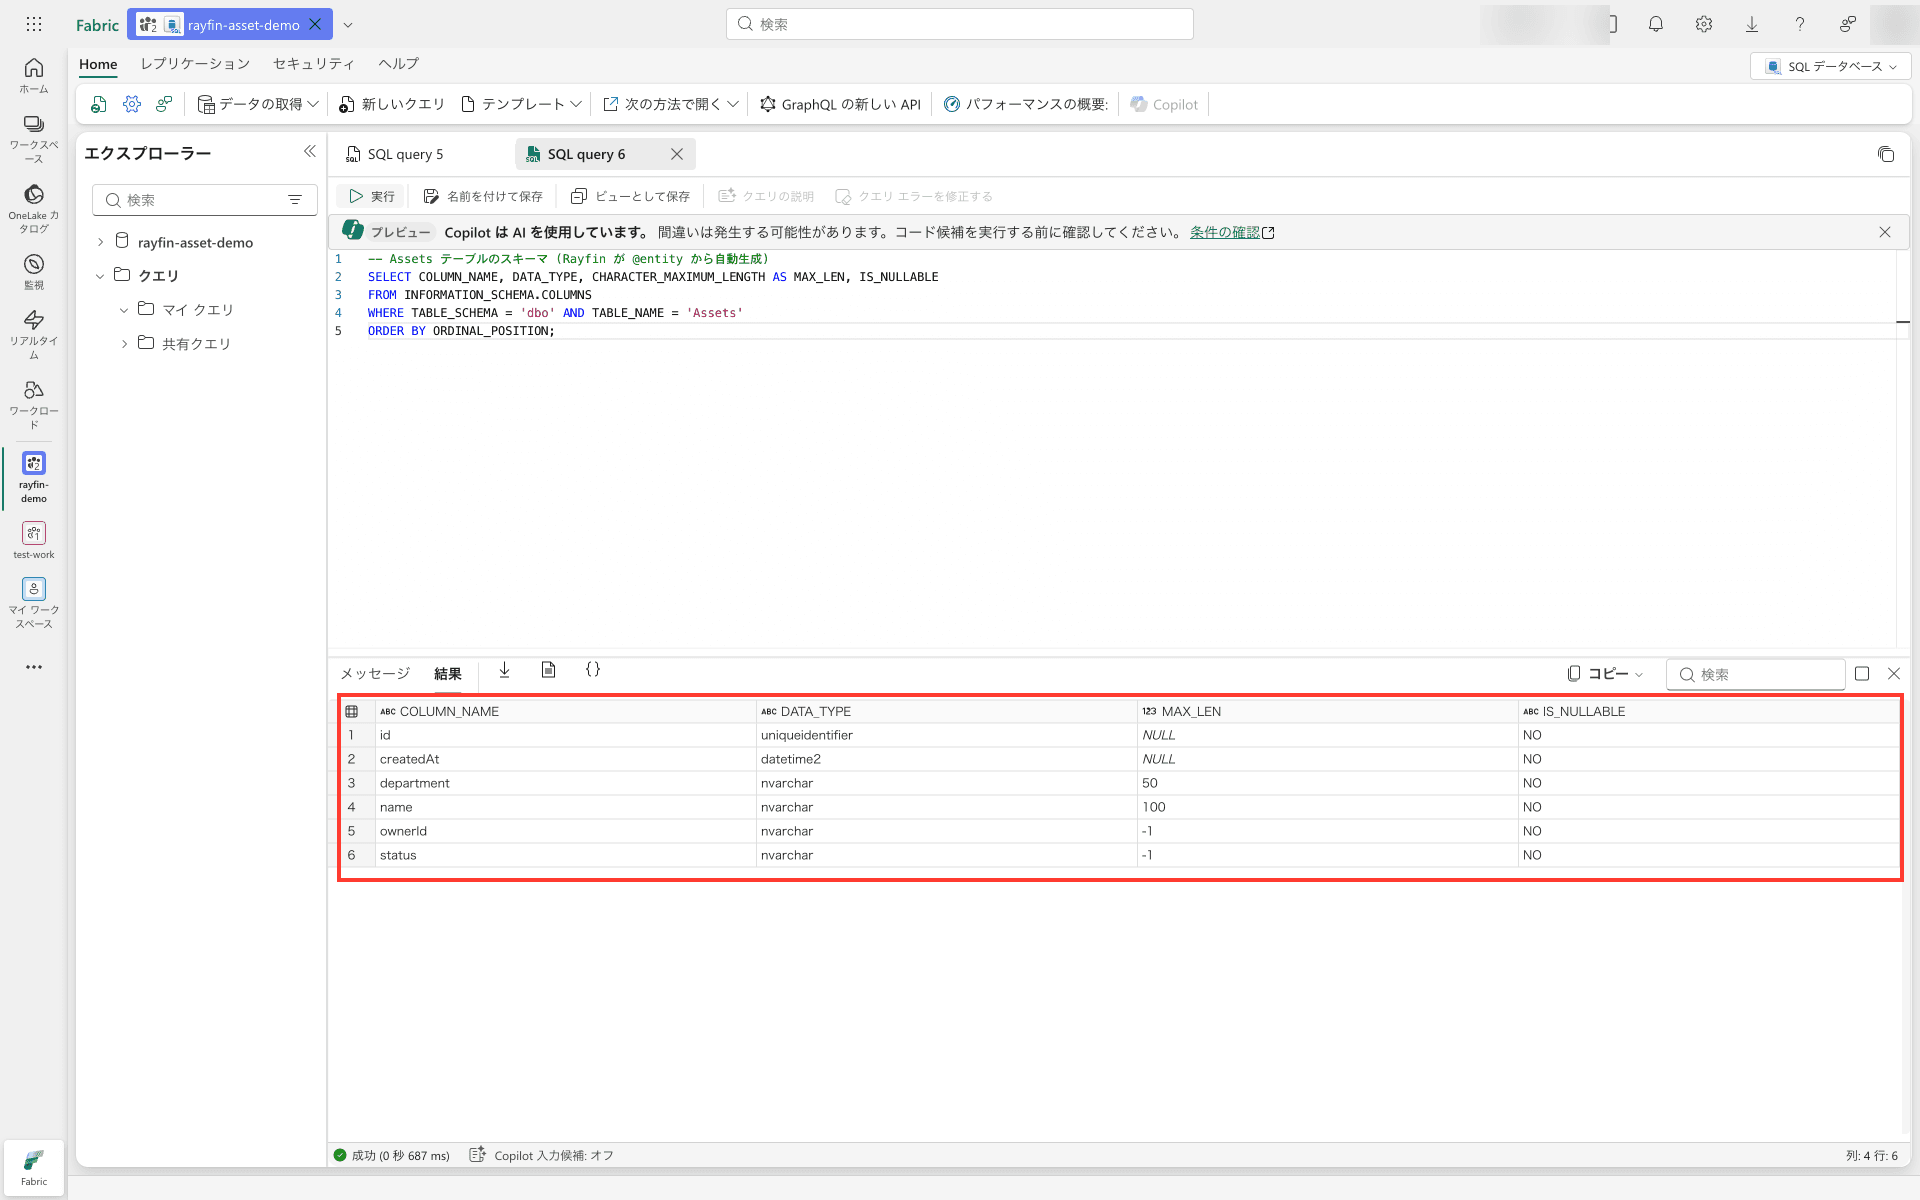Open test-work workspace in sidebar
The height and width of the screenshot is (1200, 1920).
(34, 540)
